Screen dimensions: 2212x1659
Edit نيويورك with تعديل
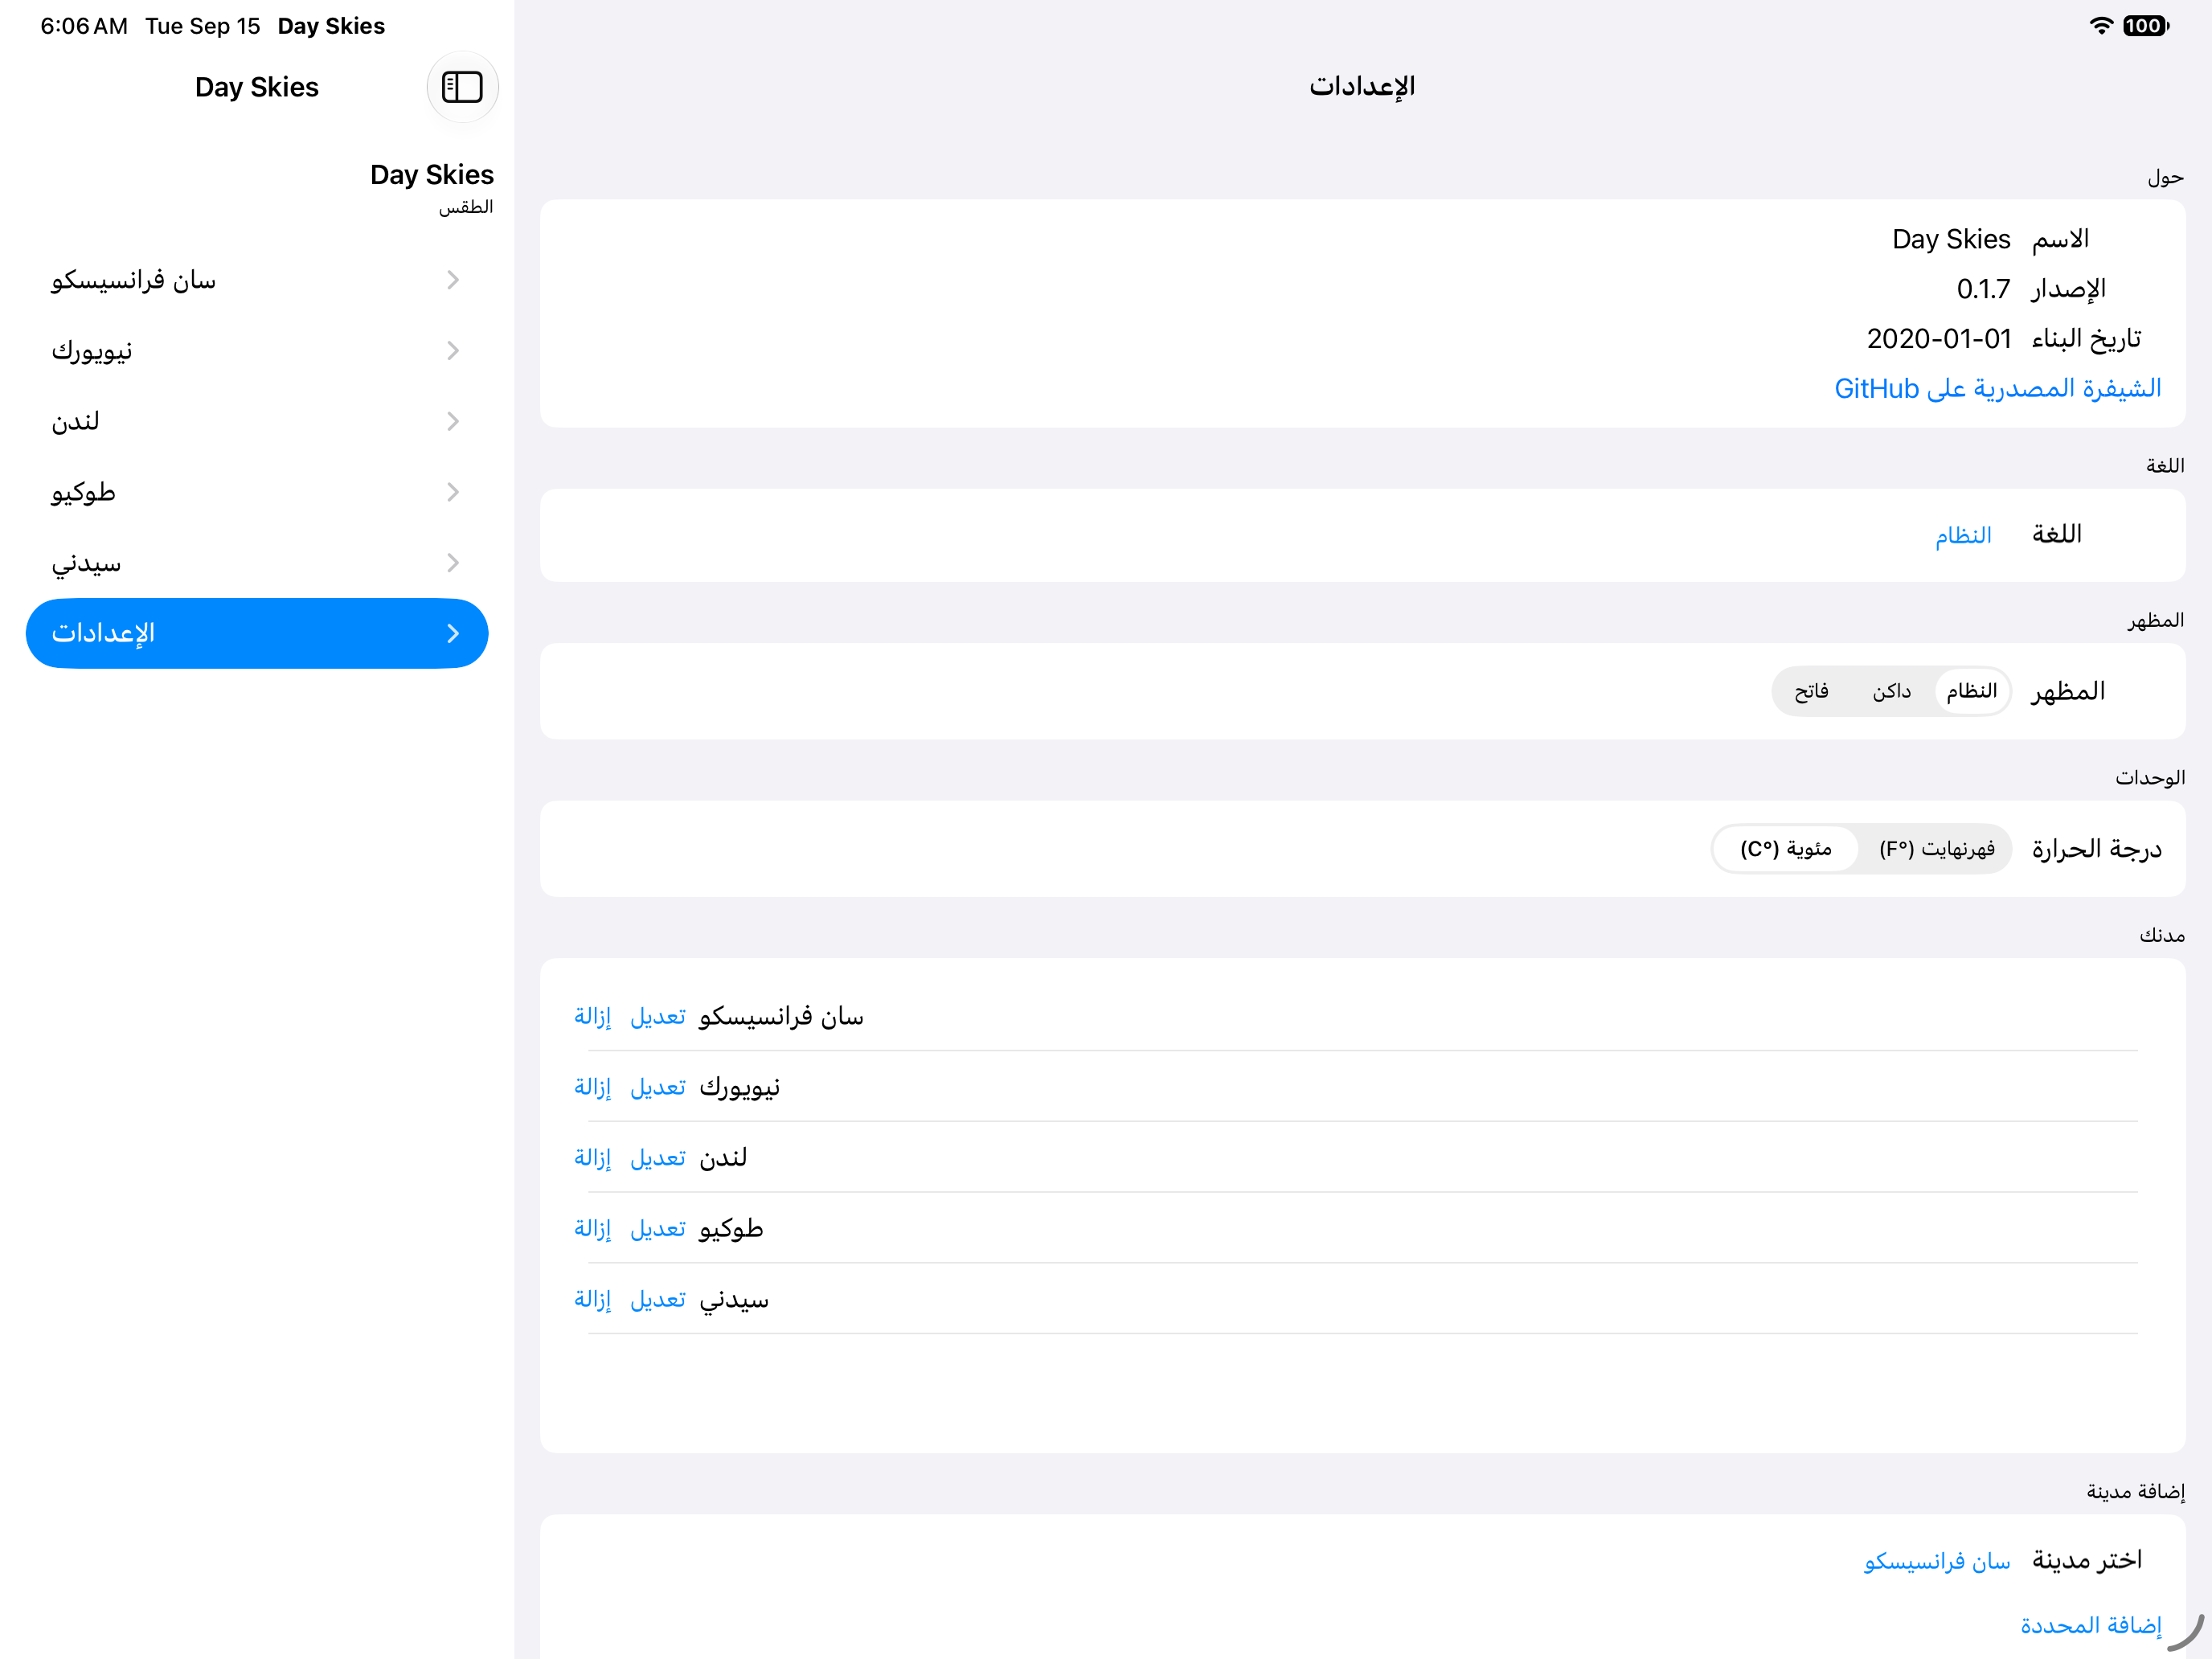click(x=658, y=1087)
